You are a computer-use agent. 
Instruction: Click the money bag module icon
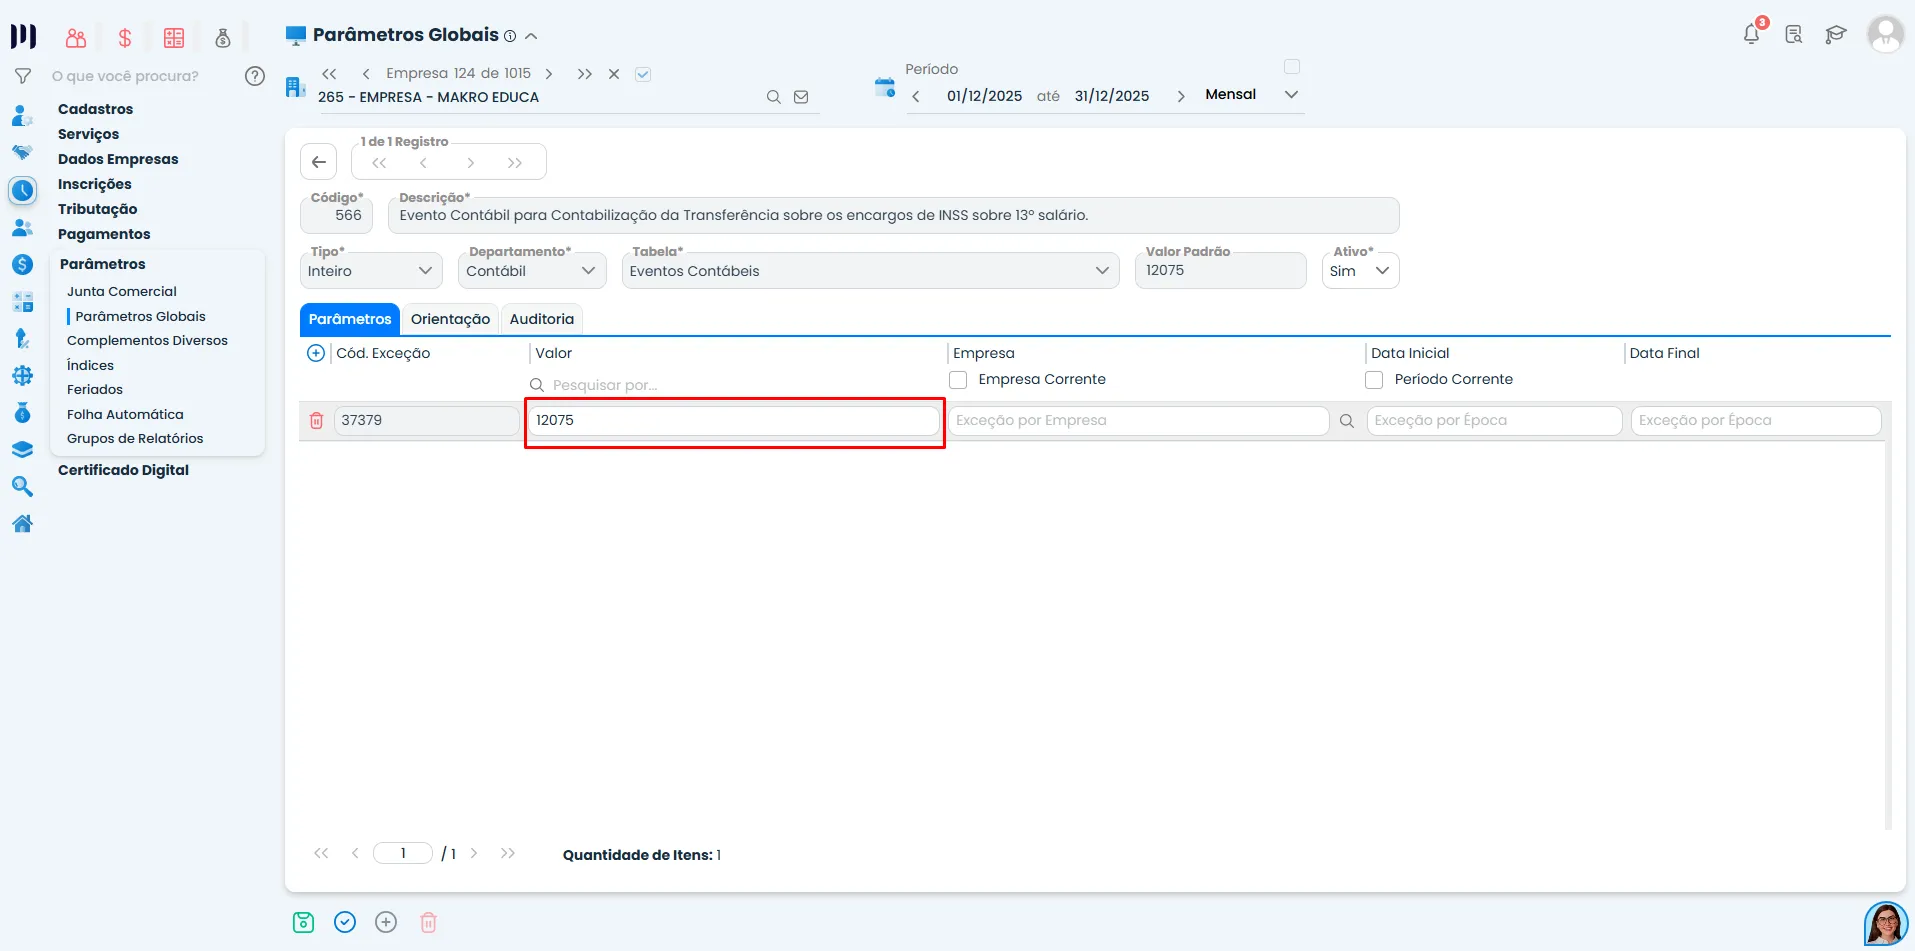pos(223,38)
